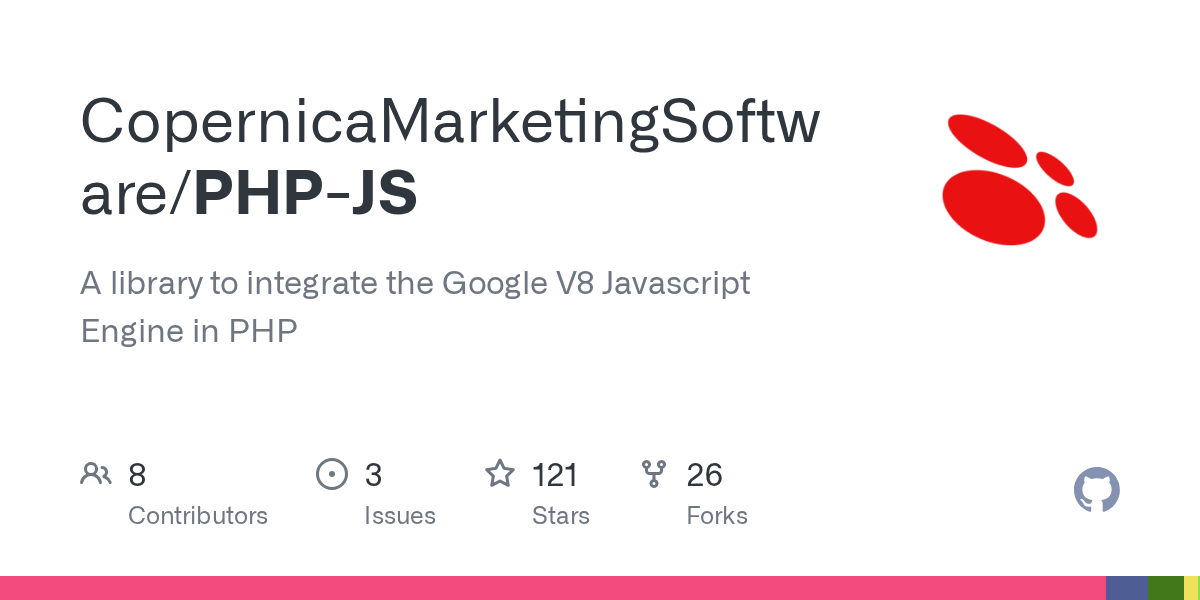Click the green language bar segment
The image size is (1200, 600).
point(1165,588)
